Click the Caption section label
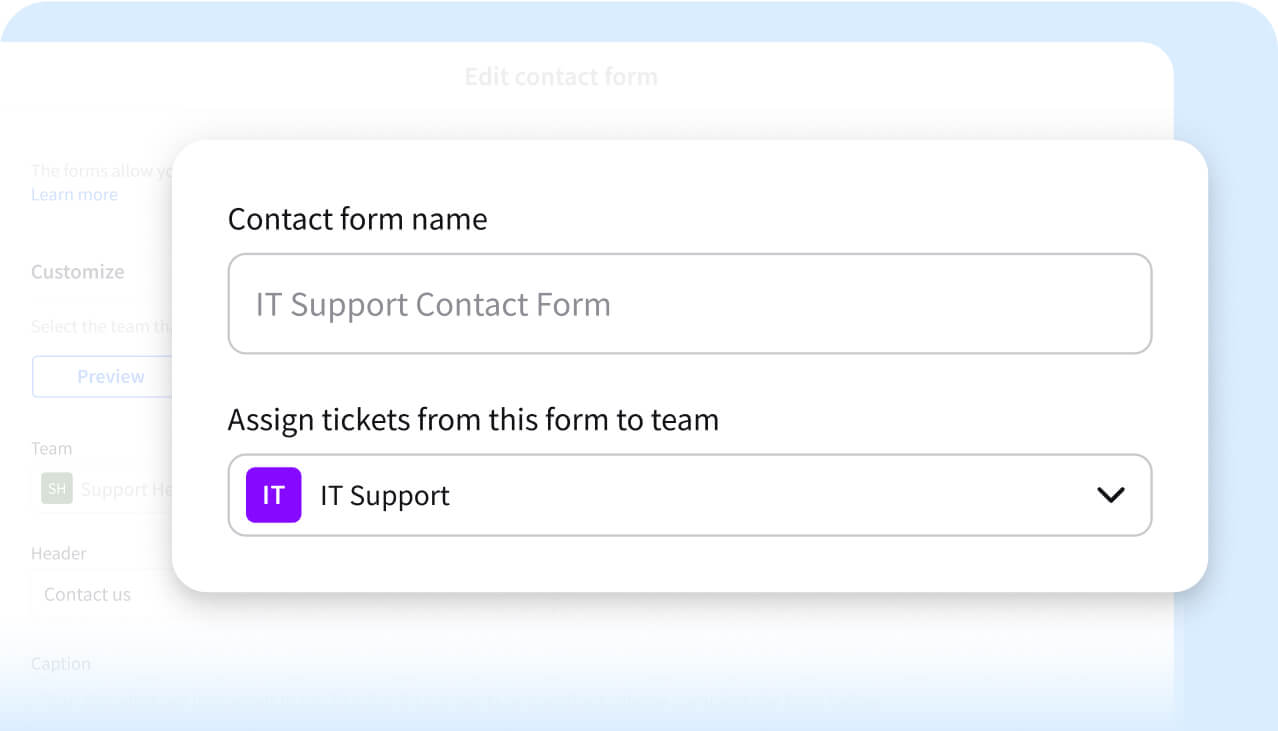1278x731 pixels. pos(61,663)
